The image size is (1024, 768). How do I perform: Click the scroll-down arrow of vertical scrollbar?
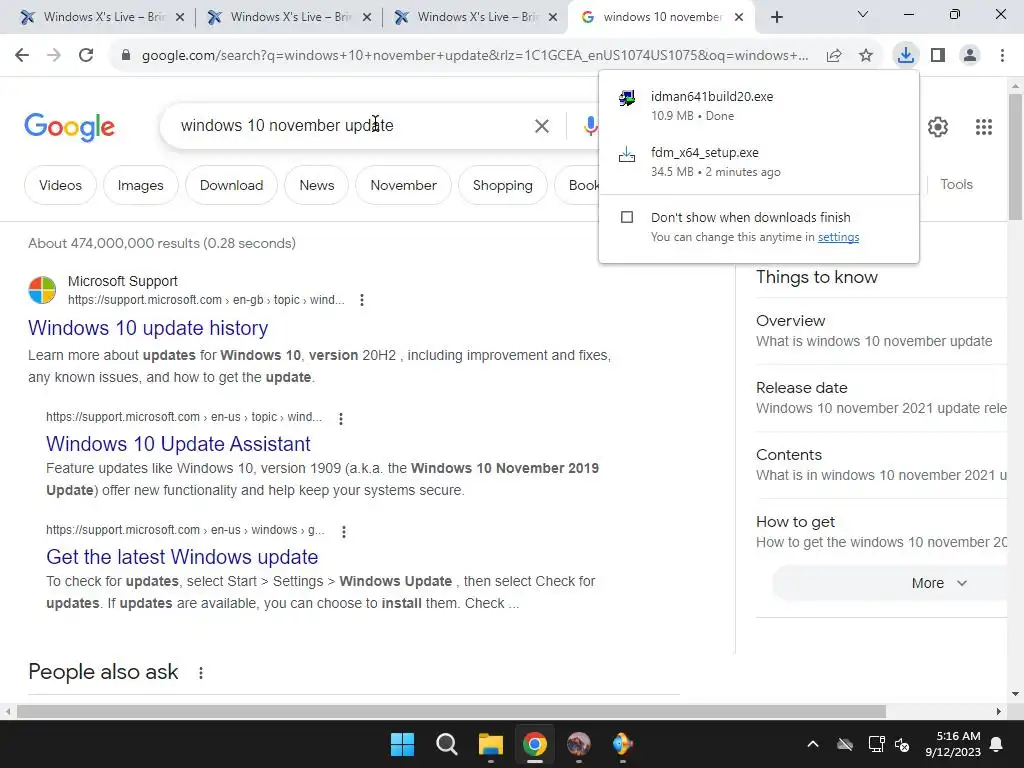pyautogui.click(x=1015, y=694)
